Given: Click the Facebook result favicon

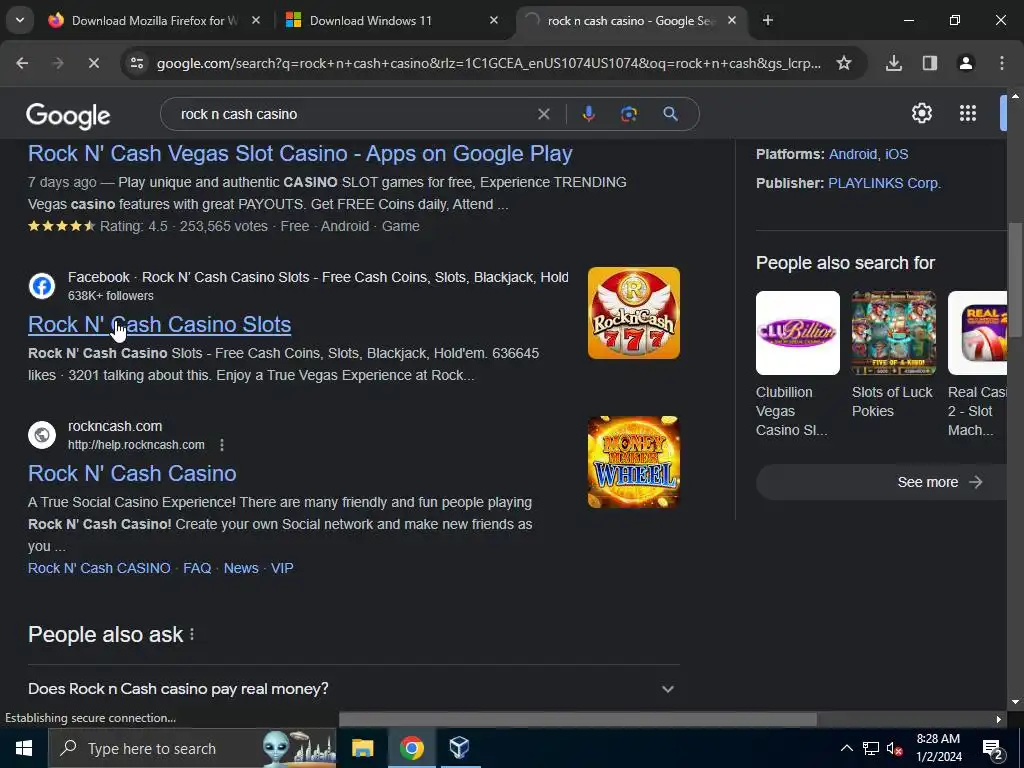Looking at the screenshot, I should coord(42,286).
